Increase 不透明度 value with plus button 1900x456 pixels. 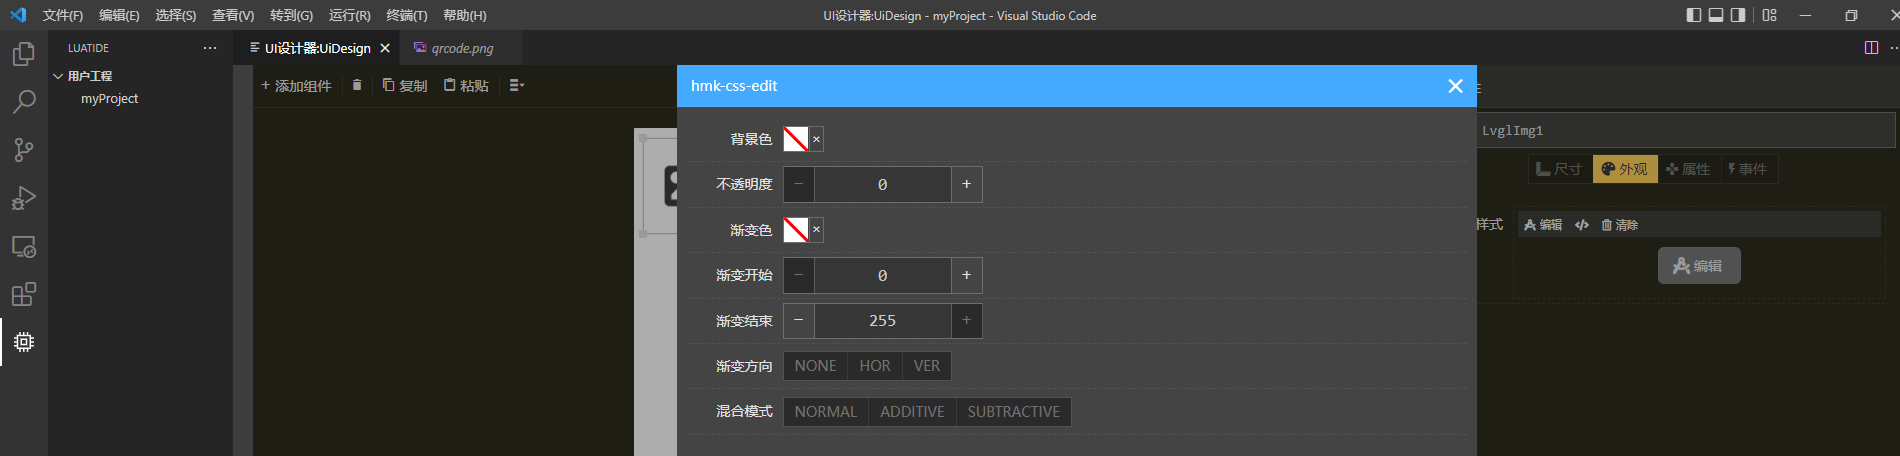click(x=966, y=185)
